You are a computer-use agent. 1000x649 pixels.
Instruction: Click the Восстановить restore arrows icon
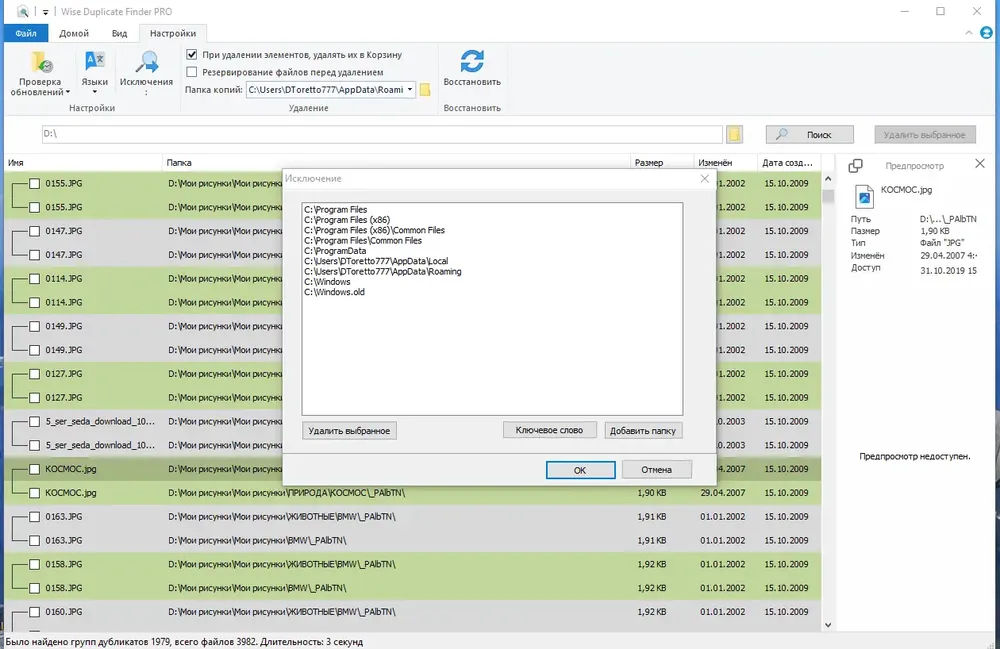click(x=472, y=61)
